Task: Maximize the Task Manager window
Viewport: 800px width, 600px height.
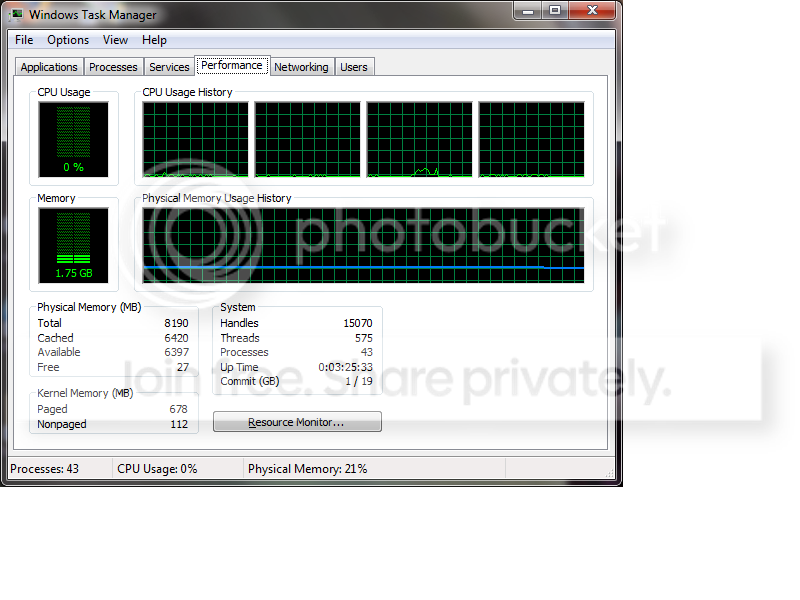Action: [555, 10]
